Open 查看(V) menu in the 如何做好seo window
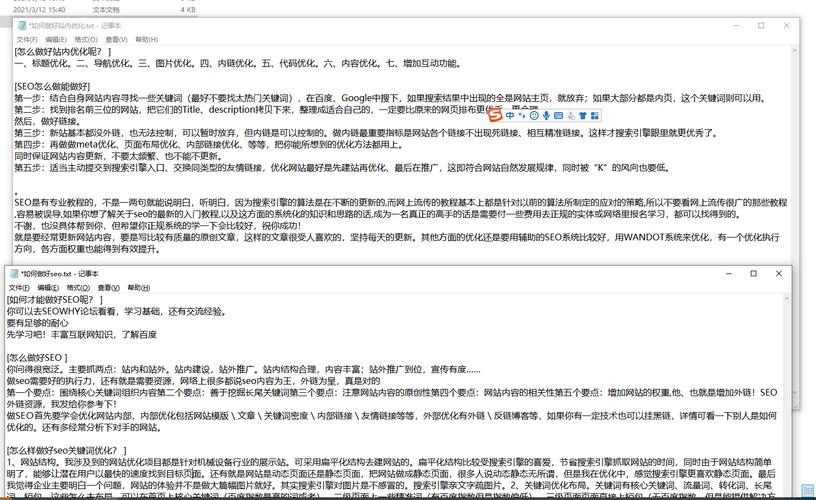 point(109,288)
